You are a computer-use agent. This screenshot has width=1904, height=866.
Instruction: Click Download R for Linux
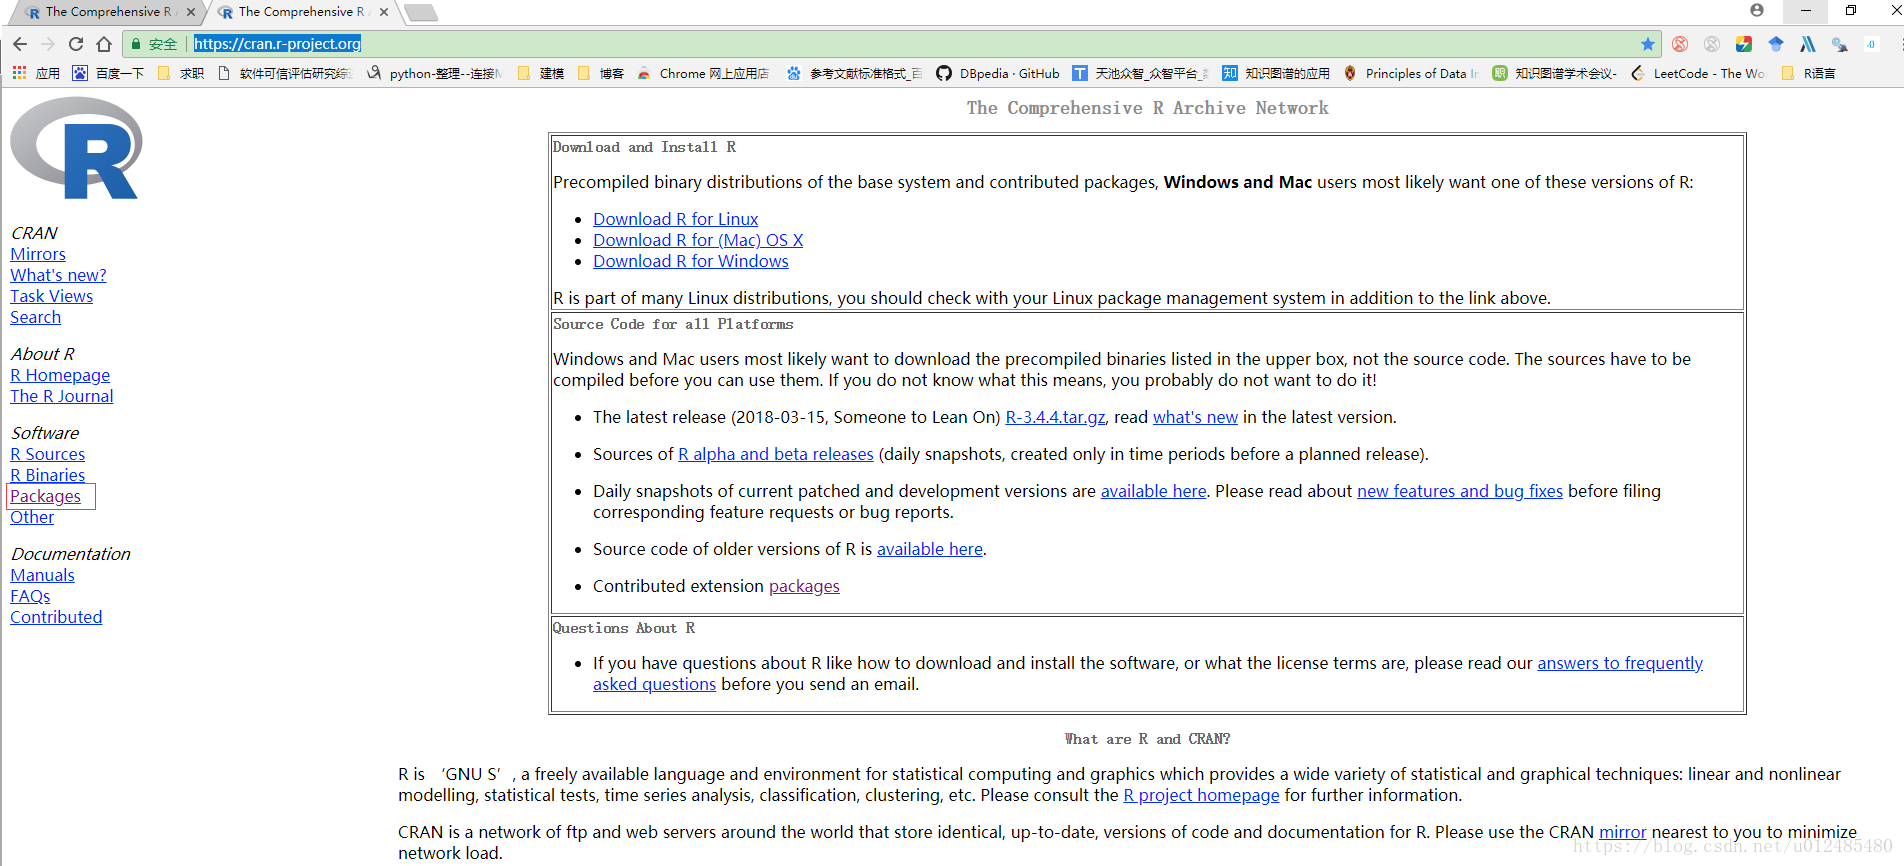675,219
